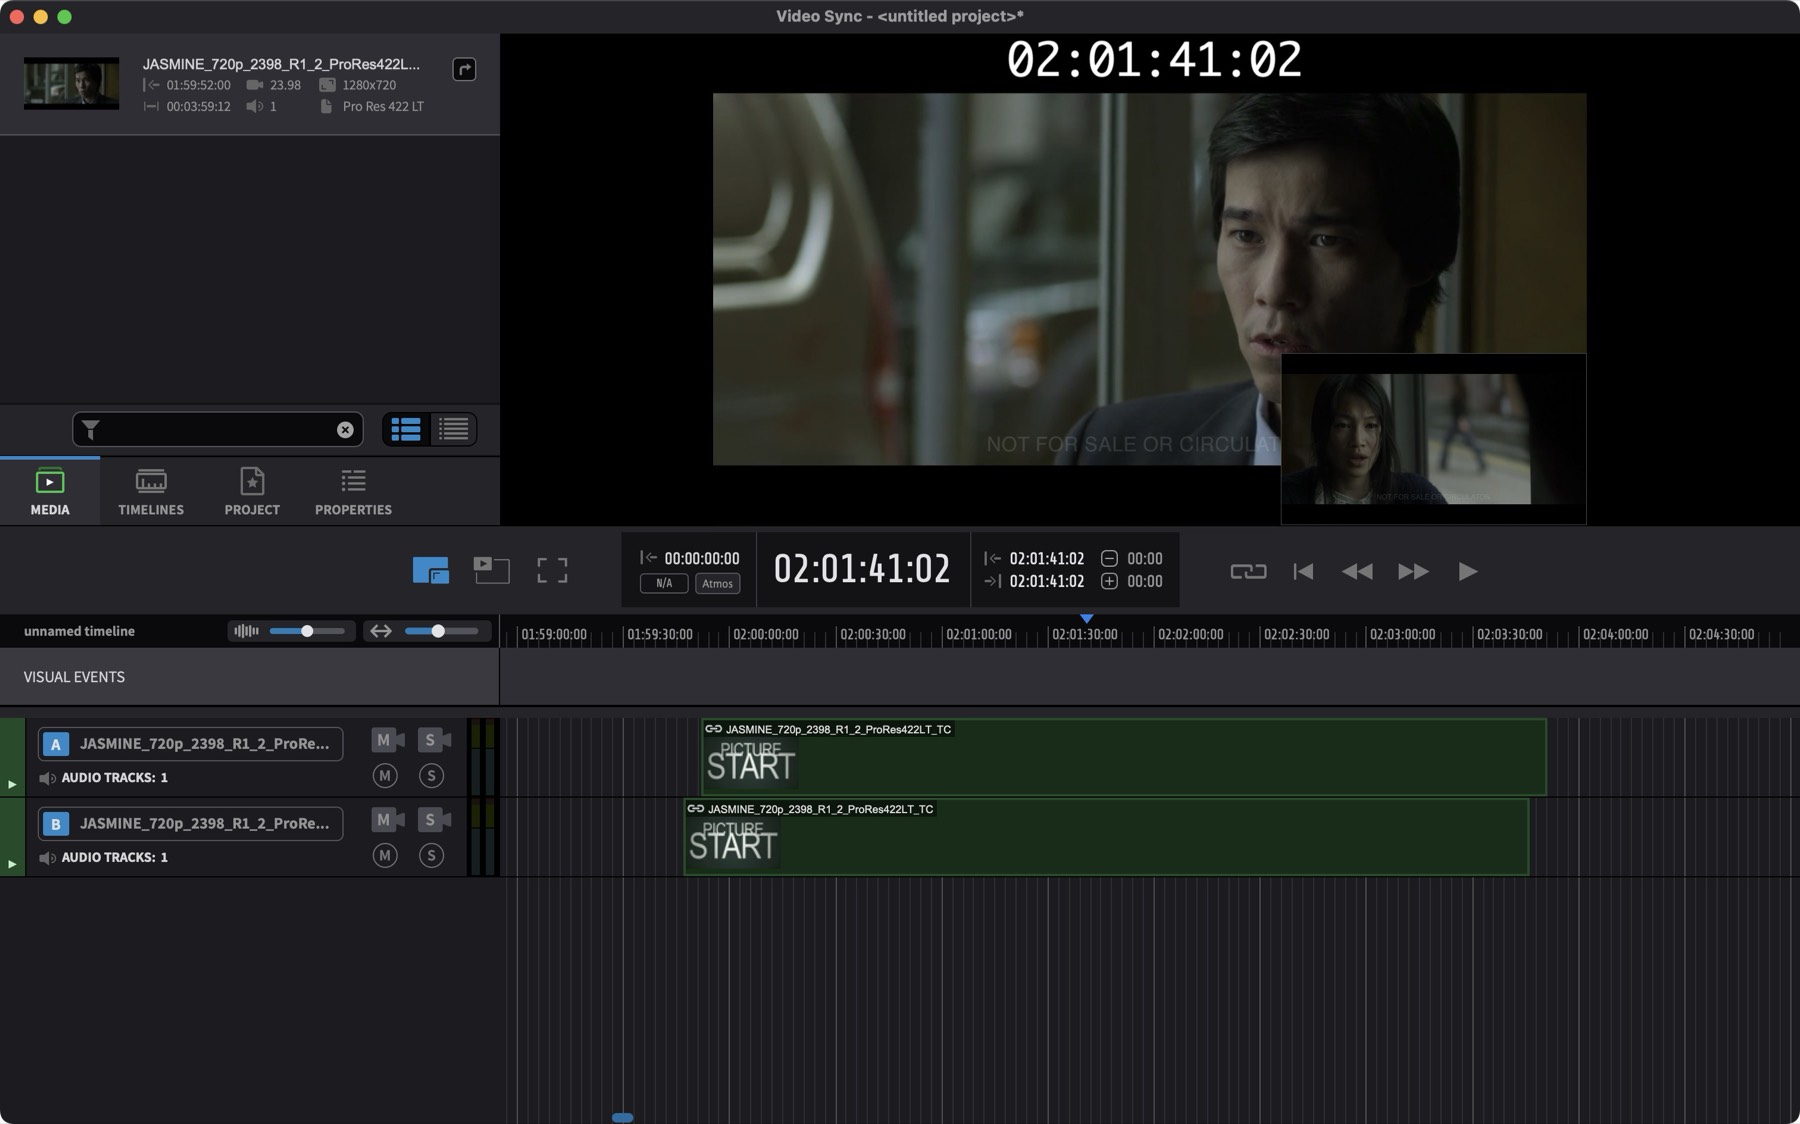Click the Atmos button
This screenshot has height=1124, width=1800.
(x=717, y=584)
